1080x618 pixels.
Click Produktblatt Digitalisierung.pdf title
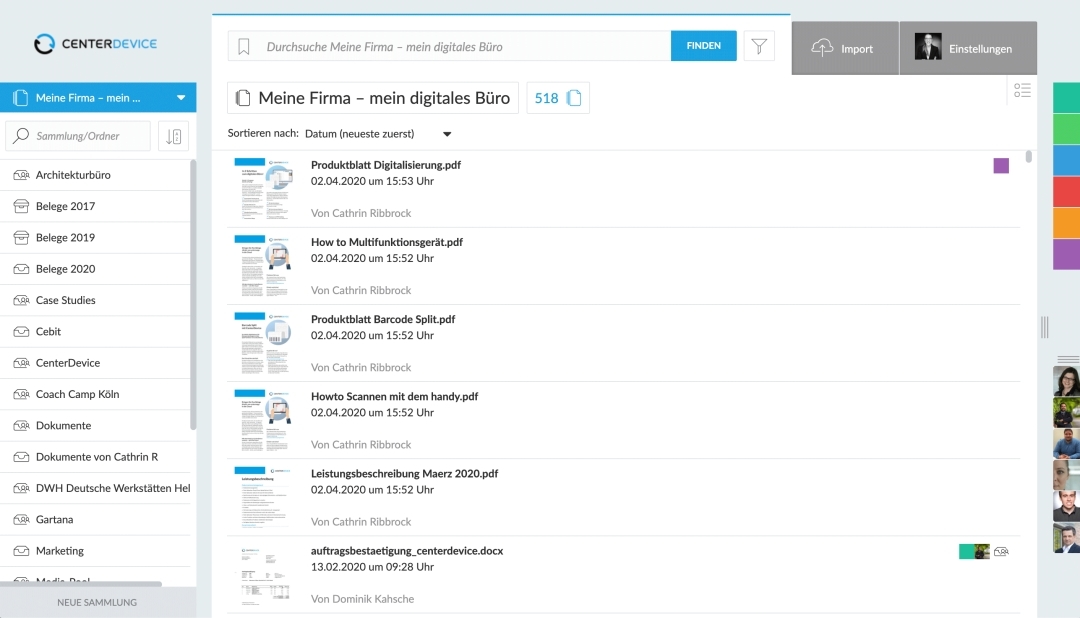pos(386,165)
